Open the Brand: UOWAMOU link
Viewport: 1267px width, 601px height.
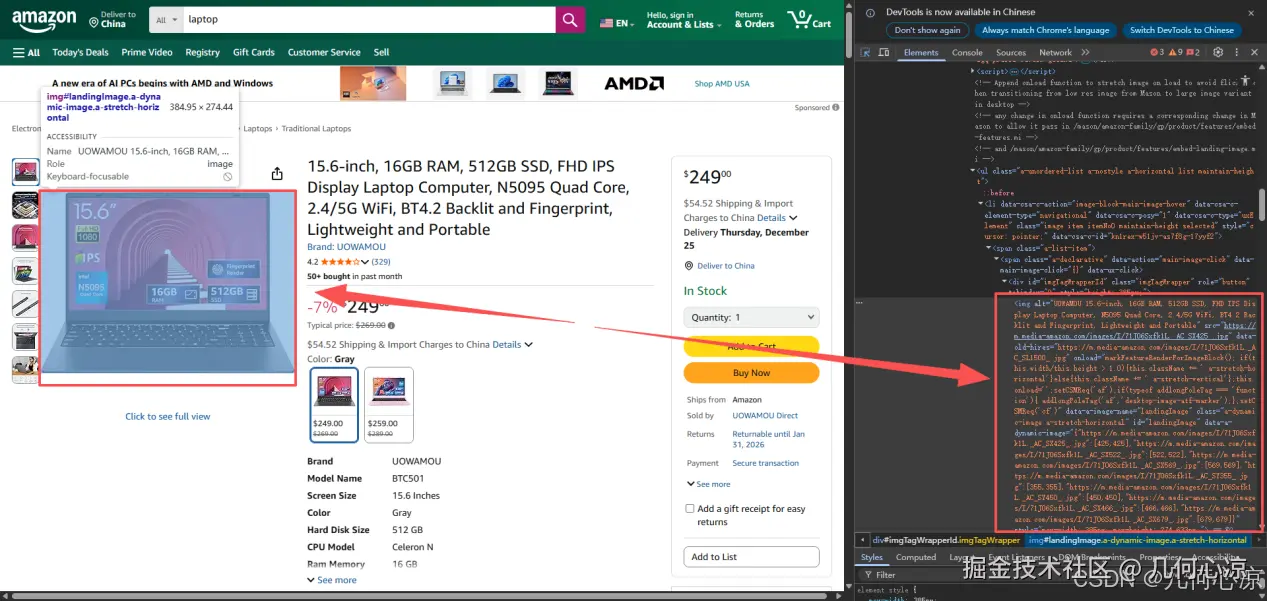tap(346, 247)
